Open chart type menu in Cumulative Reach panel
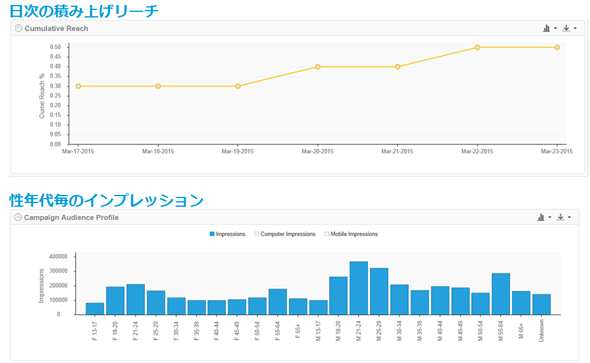This screenshot has width=590, height=363. click(x=546, y=28)
